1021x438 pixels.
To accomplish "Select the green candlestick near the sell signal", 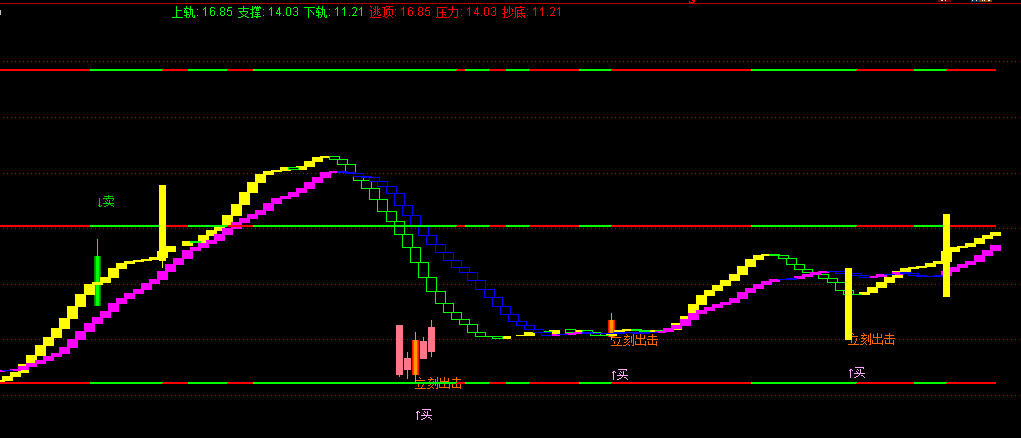I will coord(97,279).
